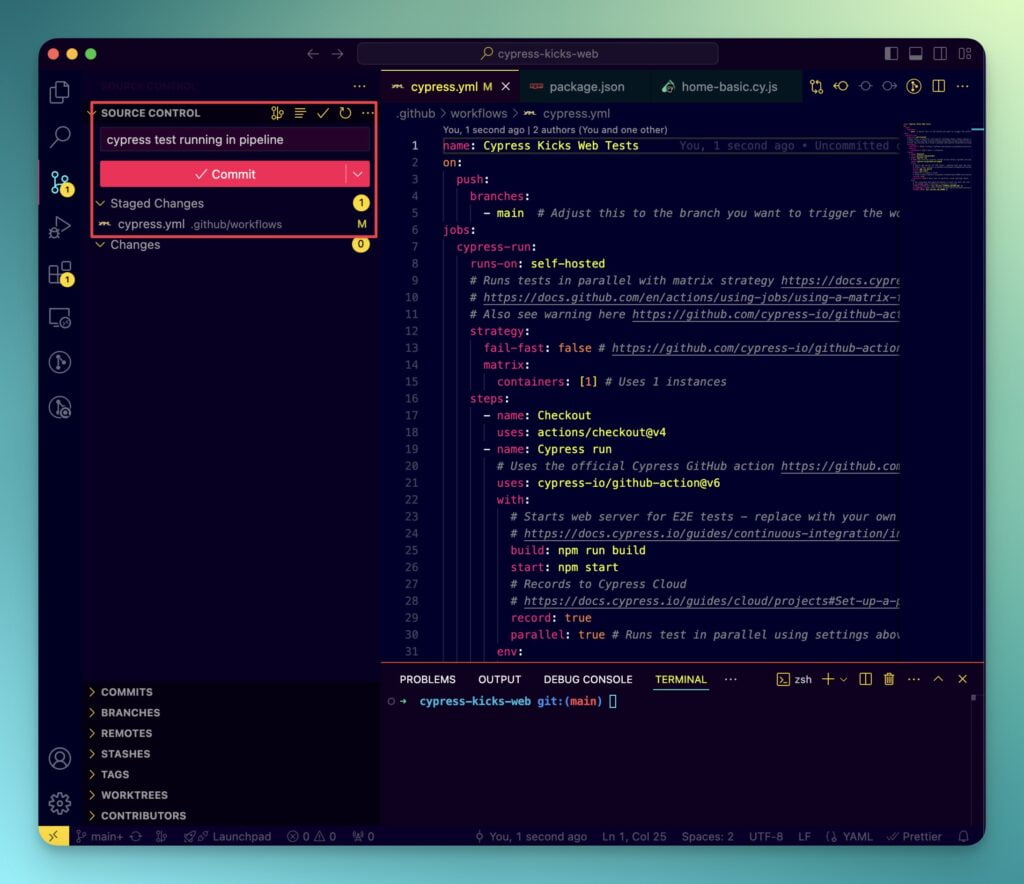The height and width of the screenshot is (884, 1024).
Task: Select the staged cypress.yml file row
Action: [x=232, y=224]
